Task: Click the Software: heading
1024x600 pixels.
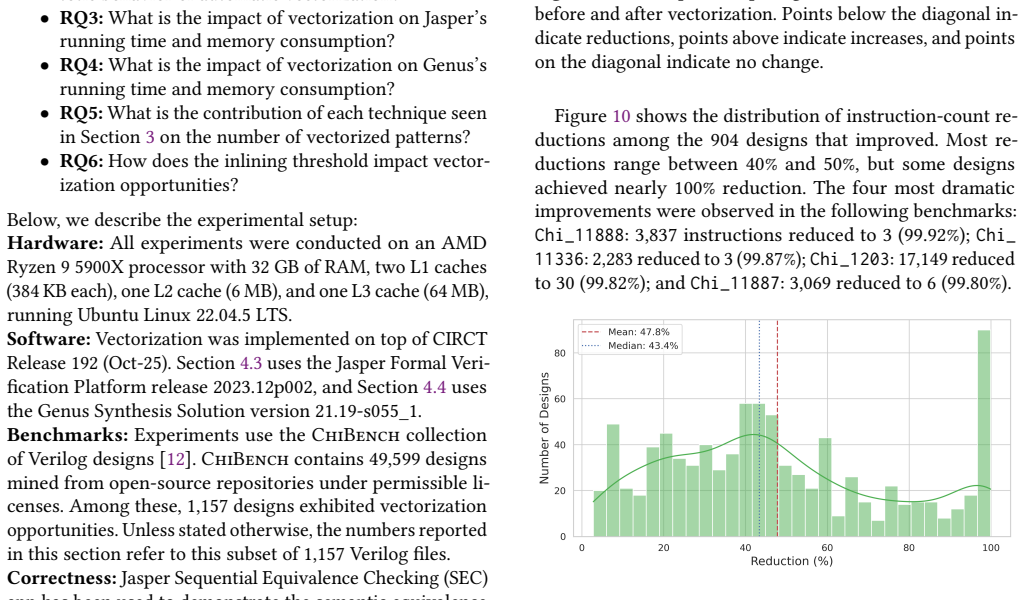Action: pyautogui.click(x=49, y=339)
